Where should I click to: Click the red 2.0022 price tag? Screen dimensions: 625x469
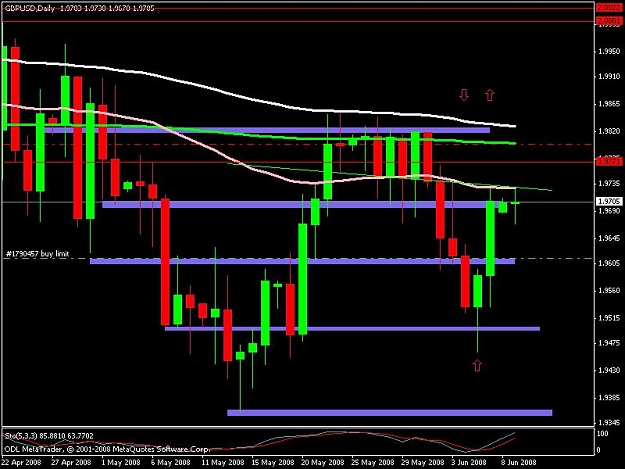pyautogui.click(x=609, y=8)
